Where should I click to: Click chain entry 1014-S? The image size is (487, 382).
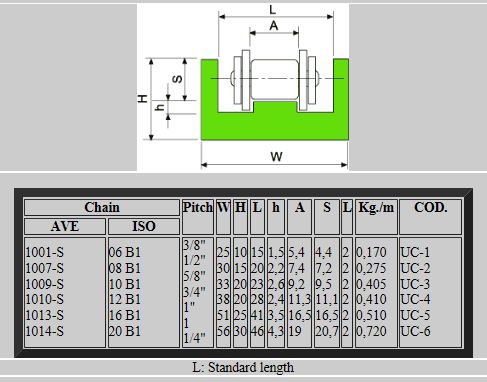pyautogui.click(x=44, y=331)
